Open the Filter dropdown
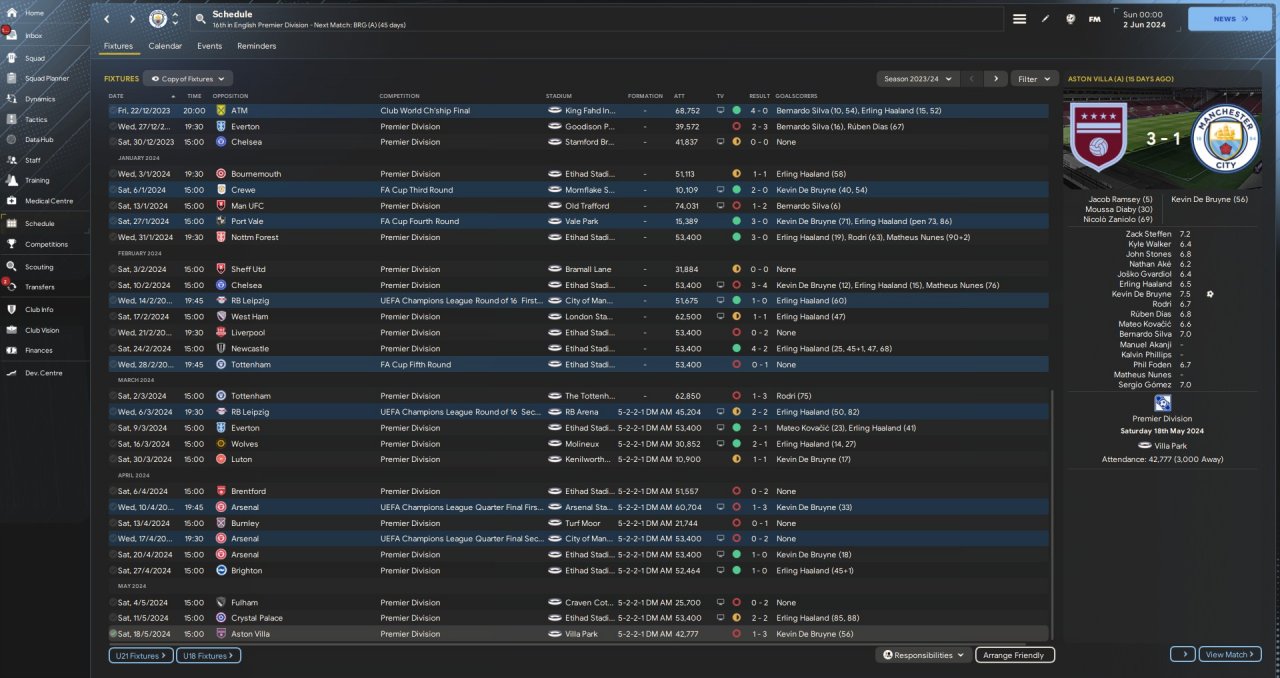Screen dimensions: 1280x678 point(1034,78)
